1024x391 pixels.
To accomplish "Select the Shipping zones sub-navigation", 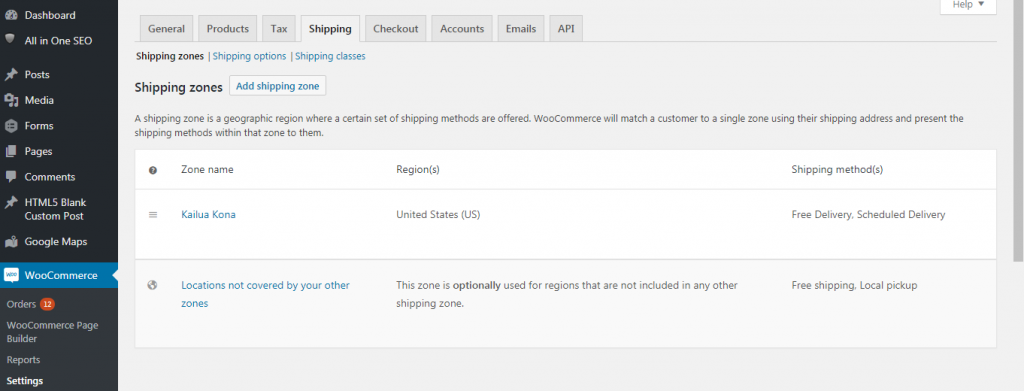I will [x=170, y=56].
